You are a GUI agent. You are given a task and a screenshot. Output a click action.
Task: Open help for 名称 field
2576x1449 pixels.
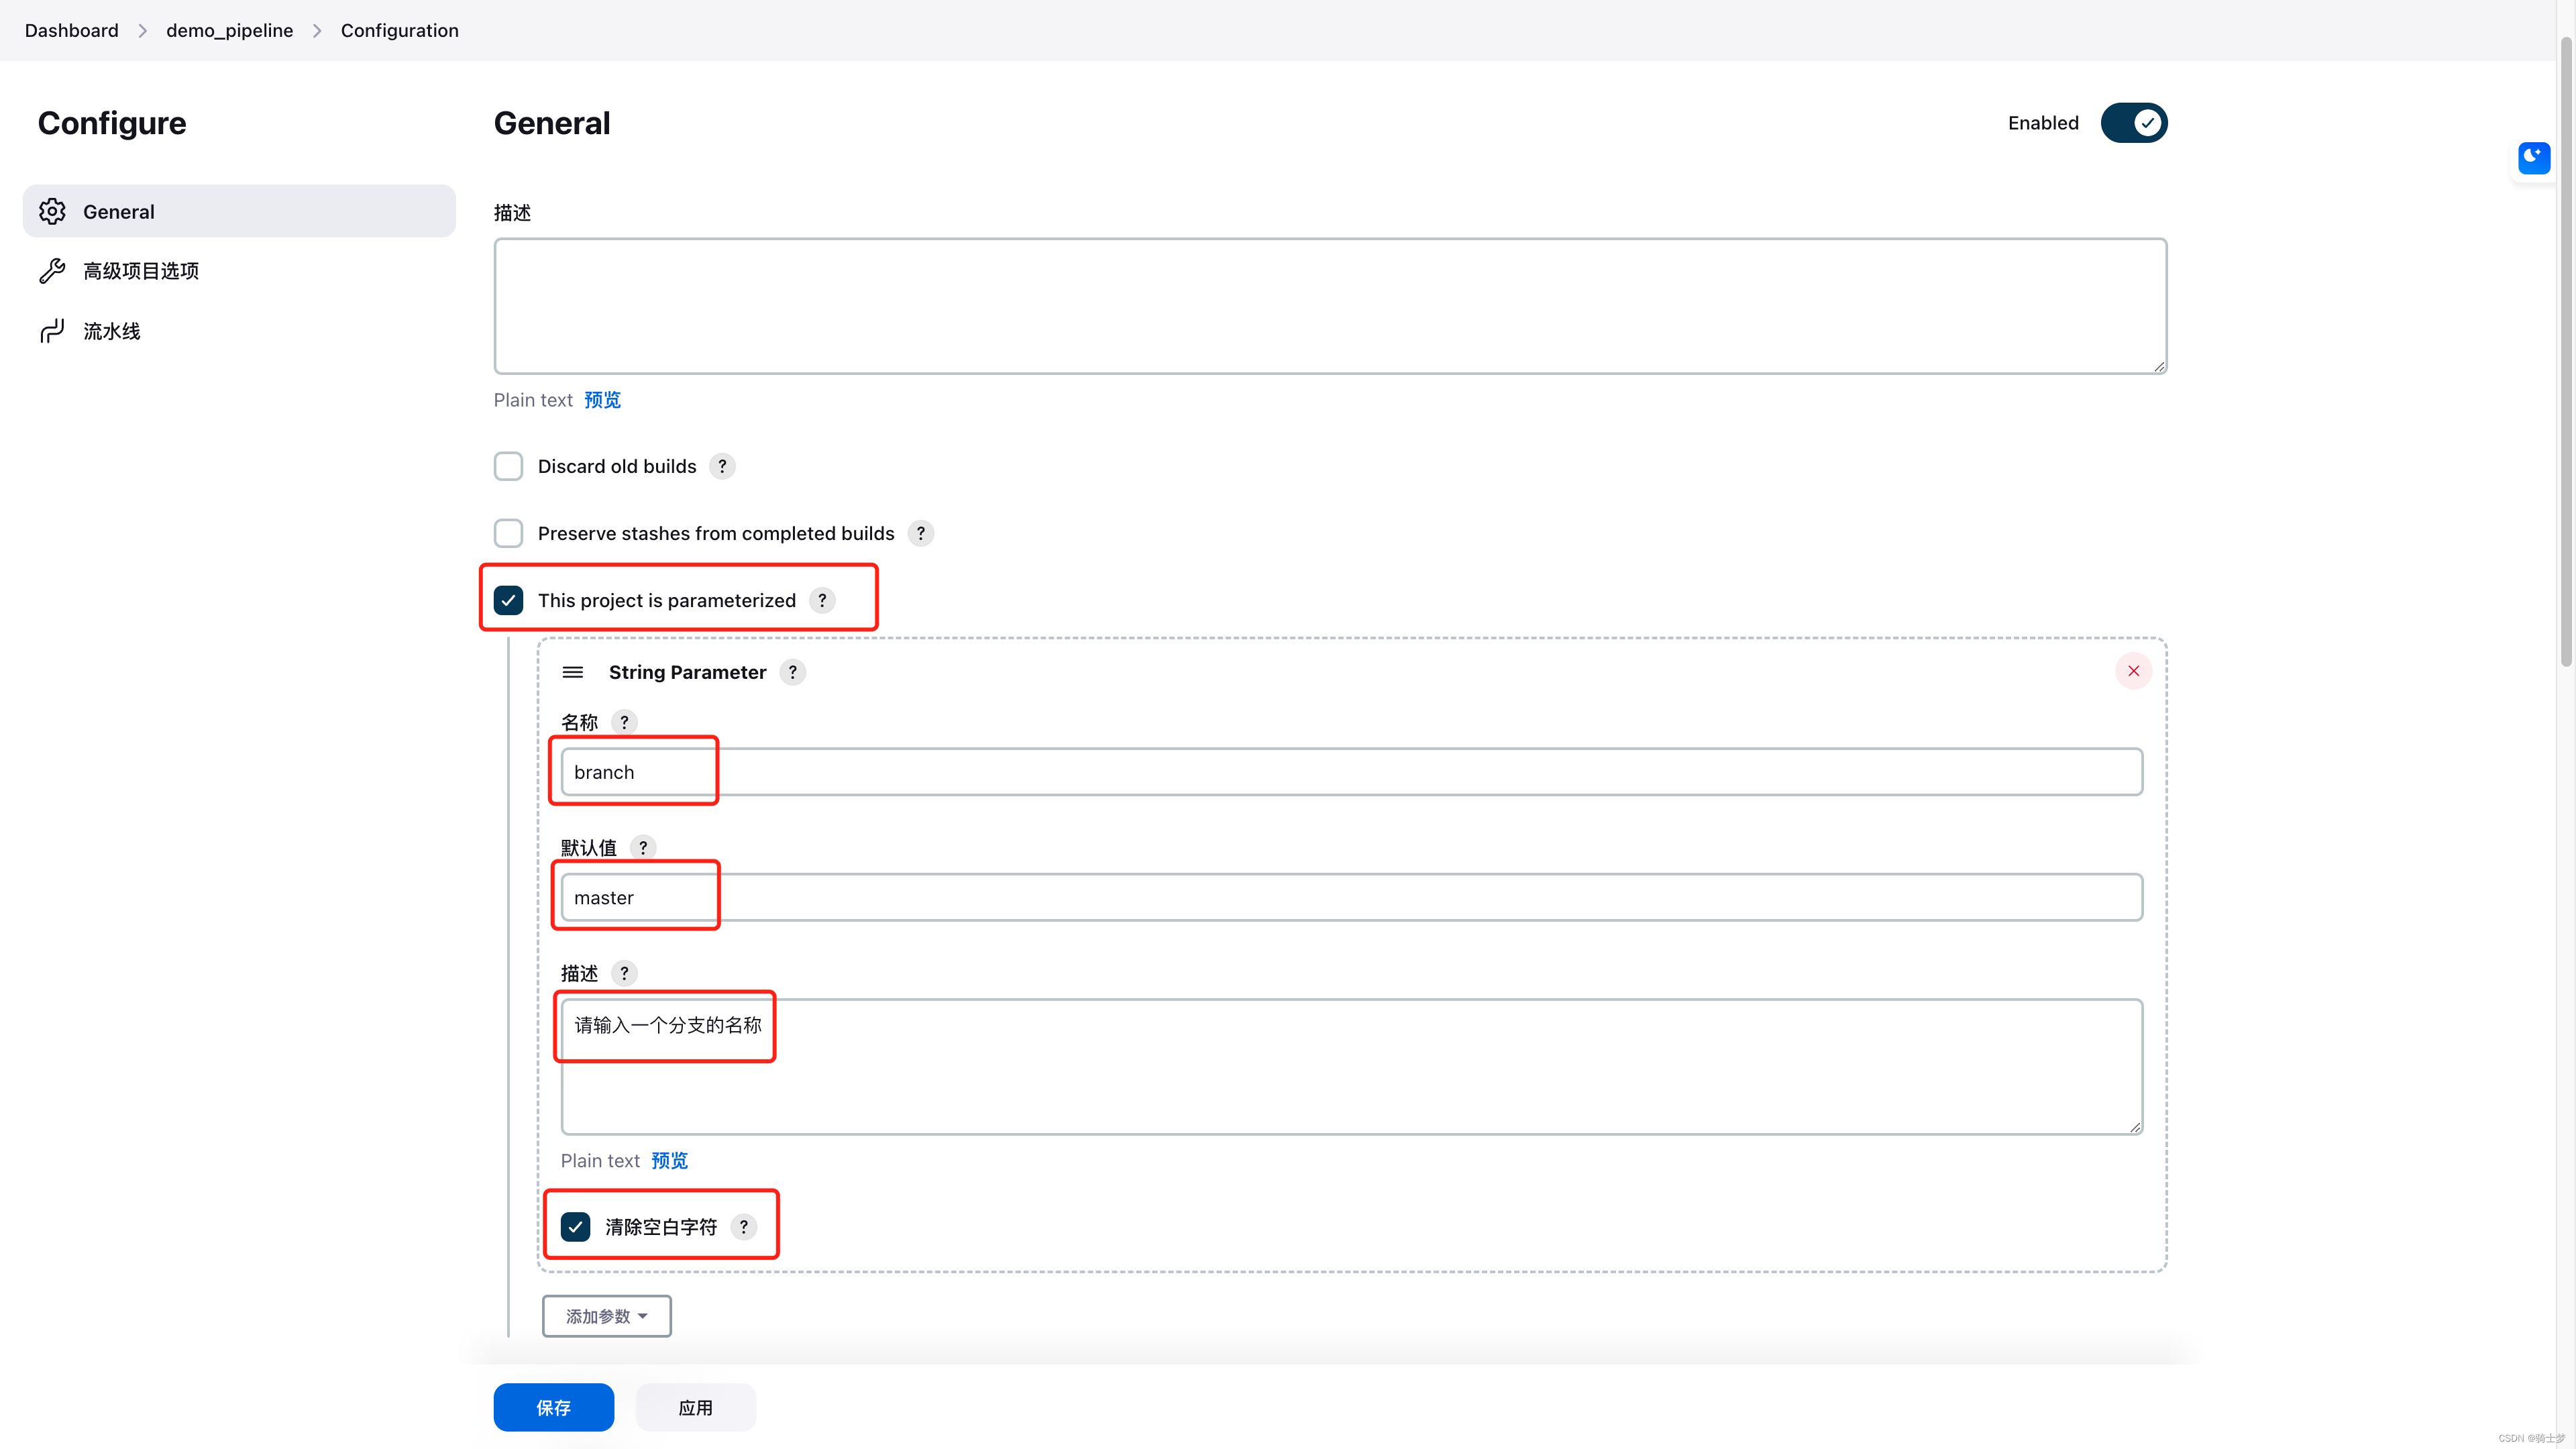(624, 722)
